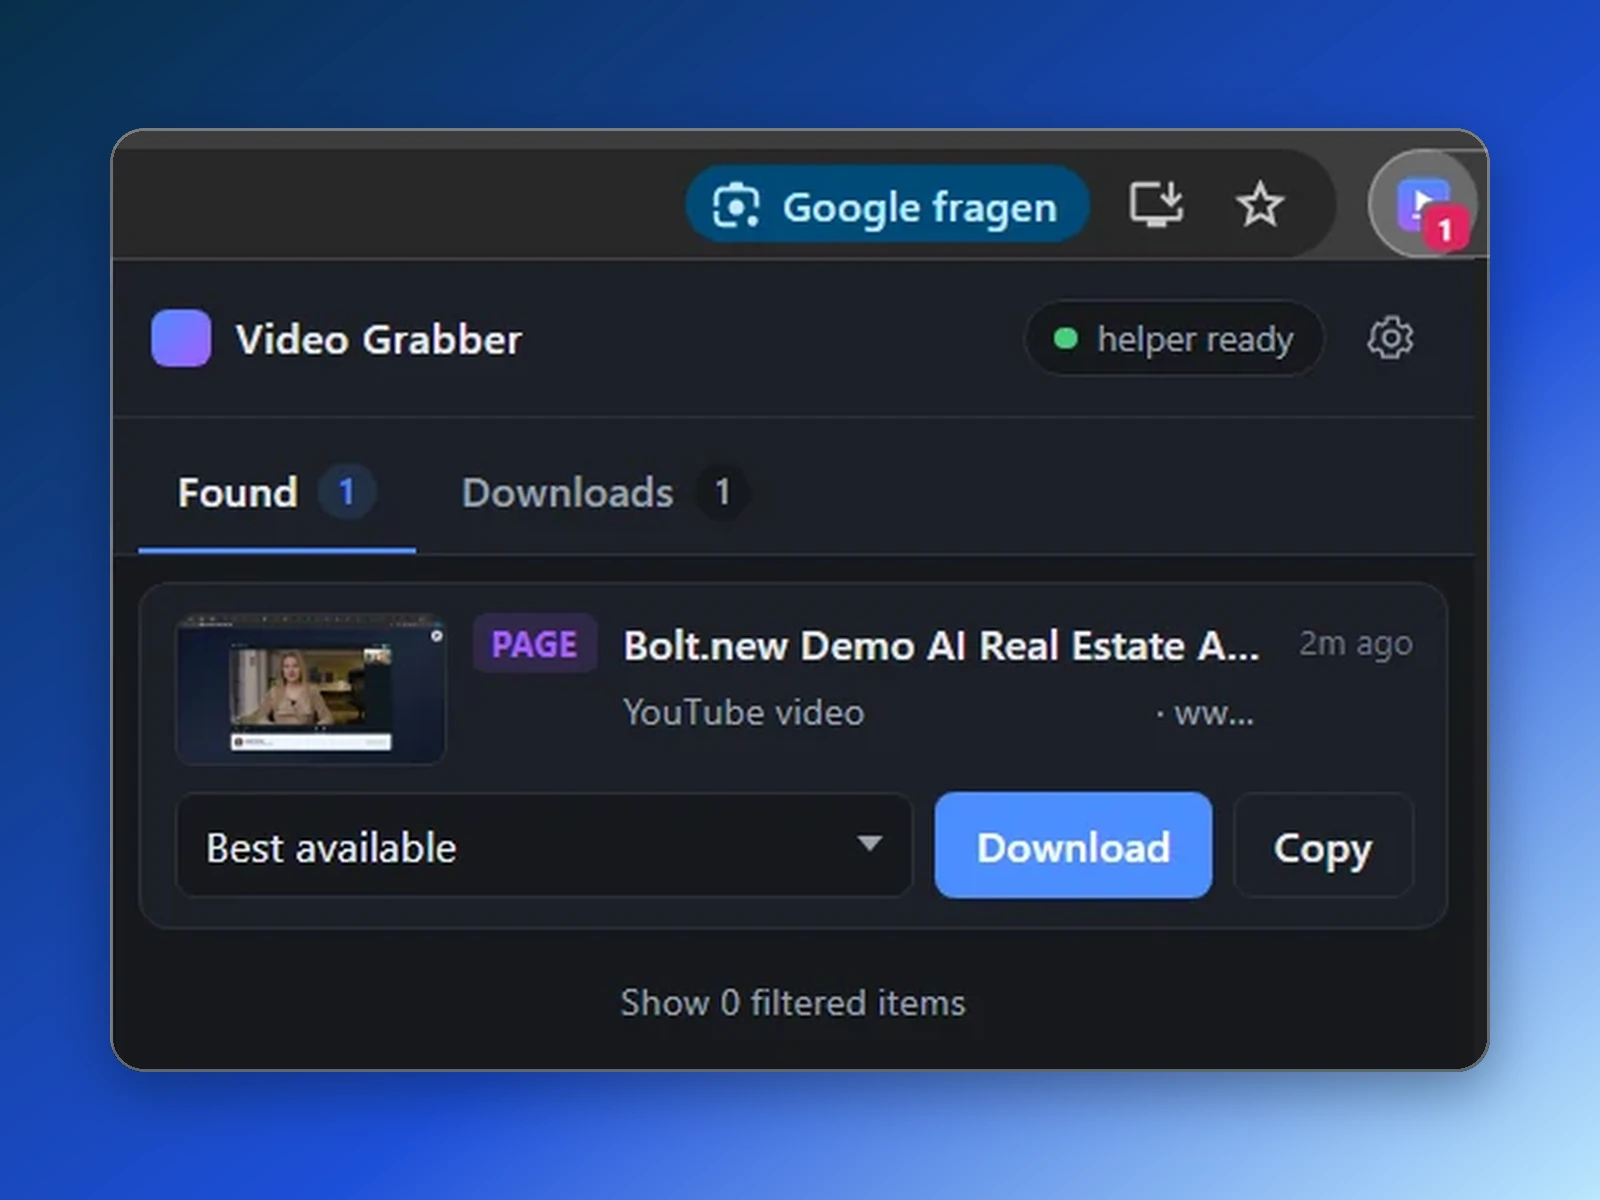The height and width of the screenshot is (1200, 1600).
Task: Click the Found tab count badge
Action: click(346, 492)
